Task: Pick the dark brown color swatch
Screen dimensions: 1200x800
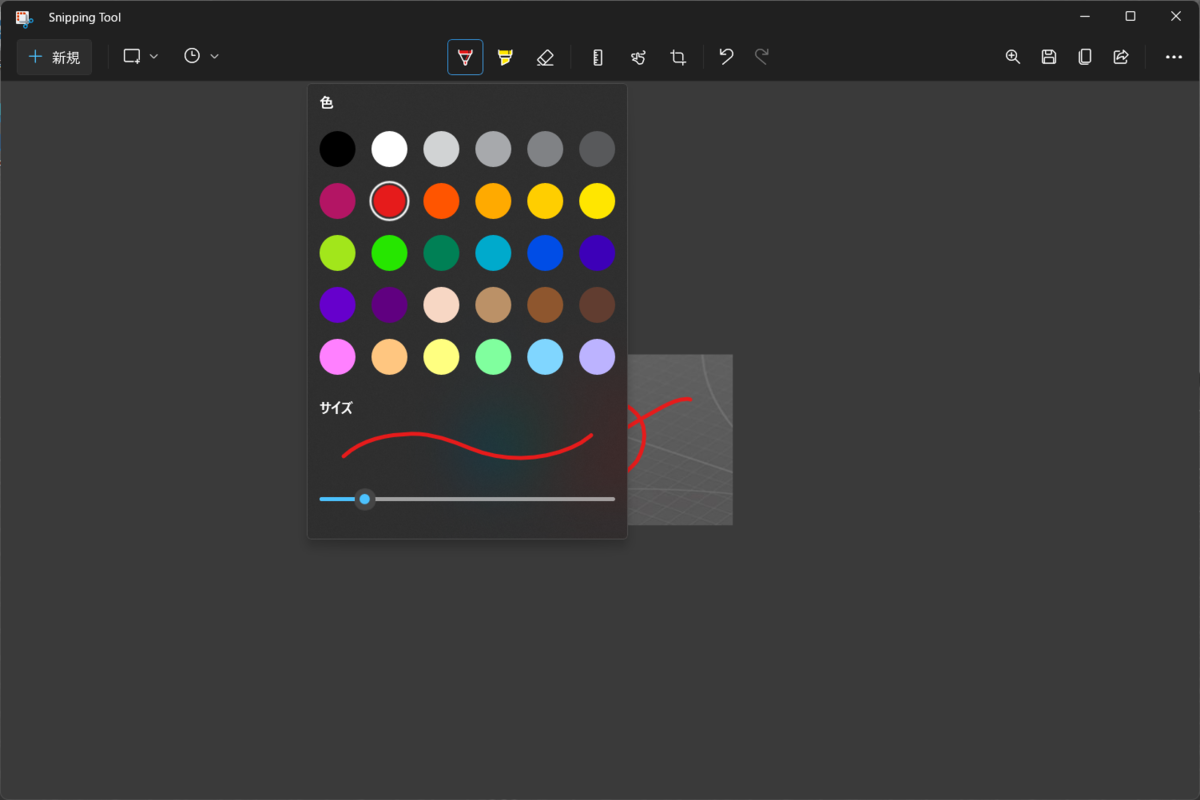Action: point(597,305)
